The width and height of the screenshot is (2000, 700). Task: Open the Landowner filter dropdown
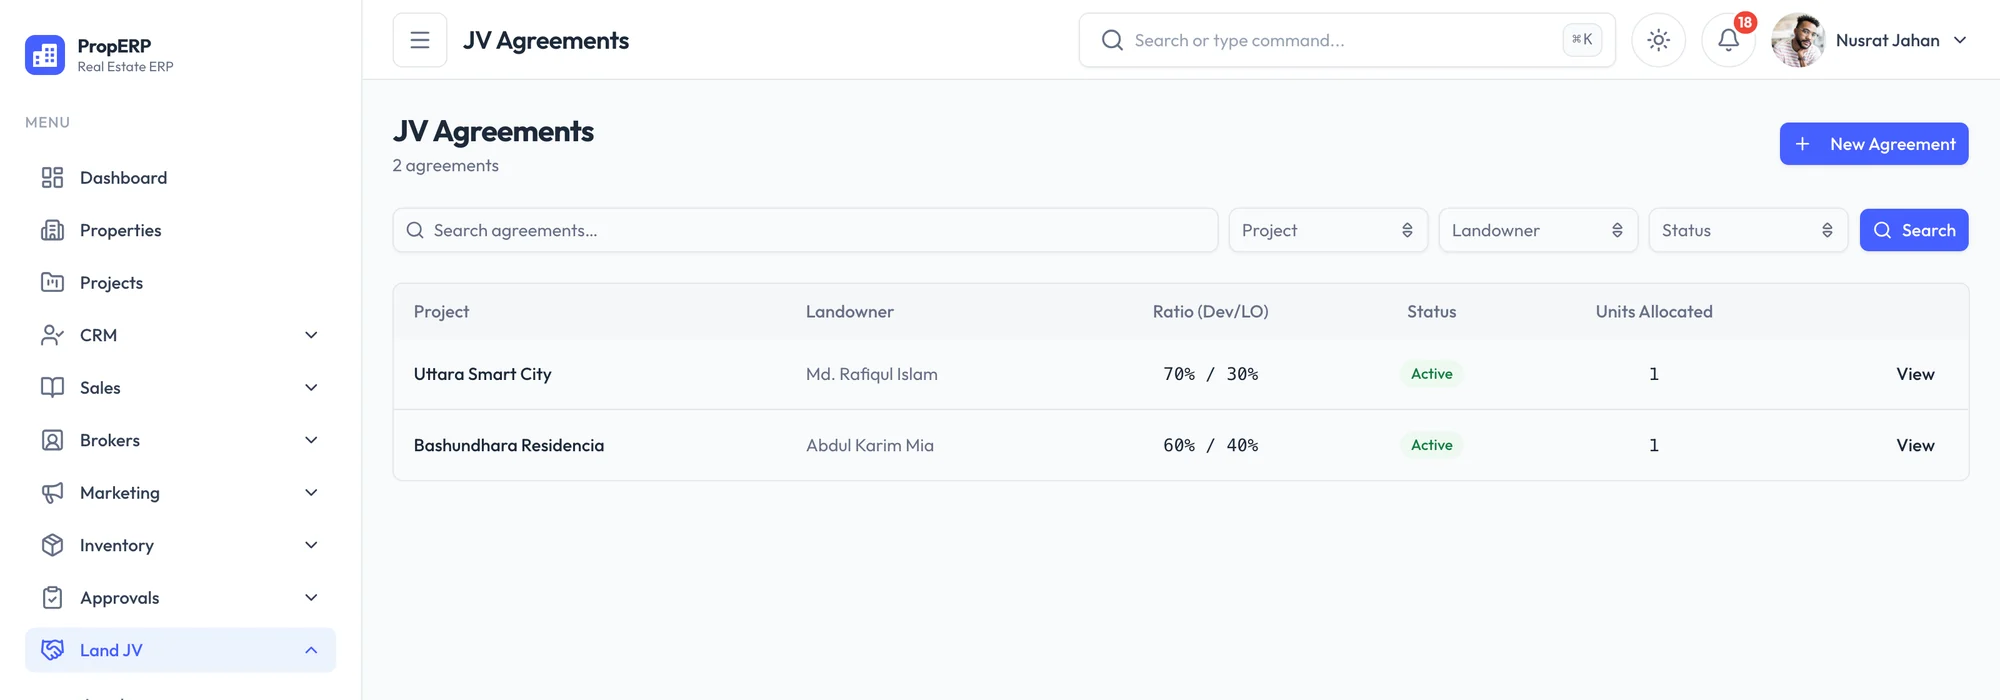[x=1538, y=230]
